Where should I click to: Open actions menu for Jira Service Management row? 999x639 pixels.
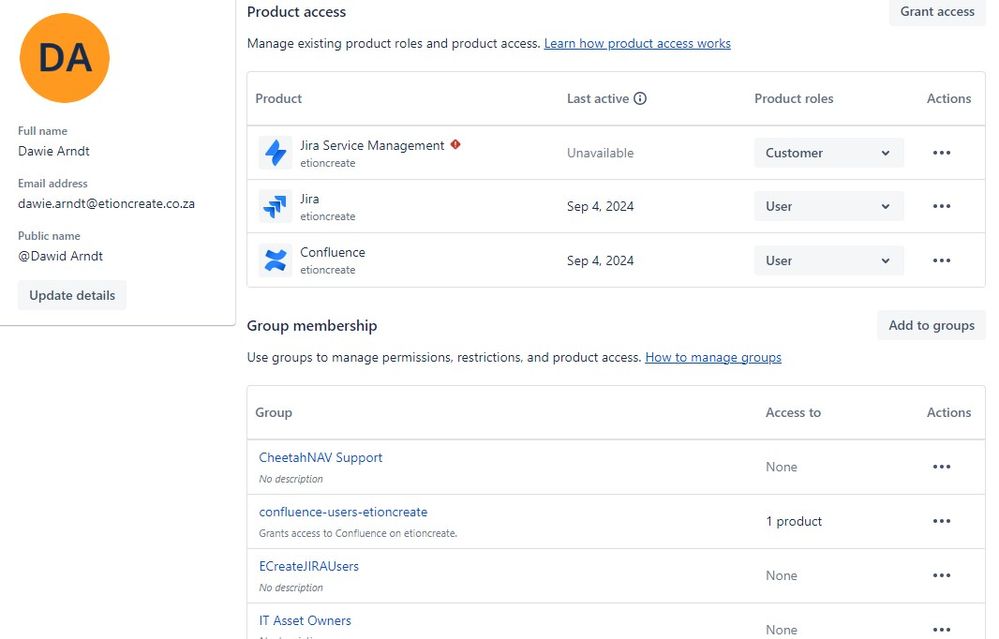[941, 153]
